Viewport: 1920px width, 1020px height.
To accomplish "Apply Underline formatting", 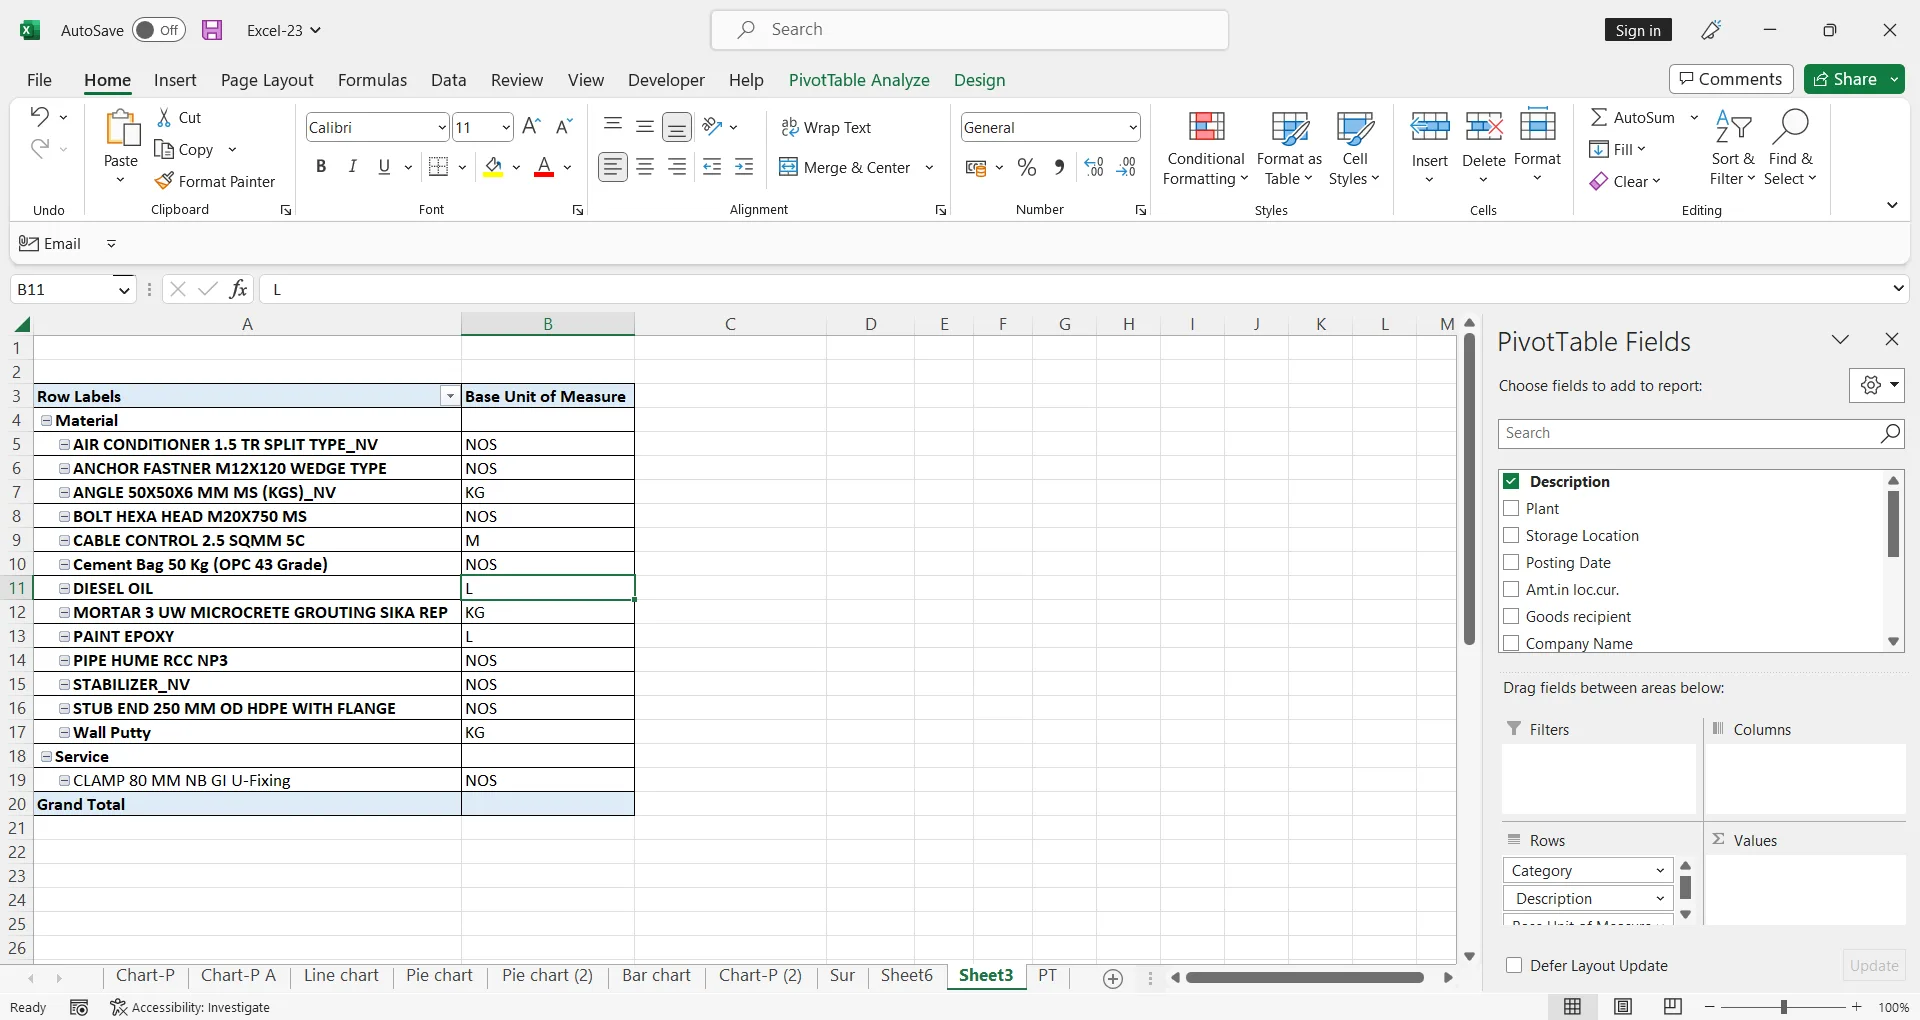I will [384, 167].
